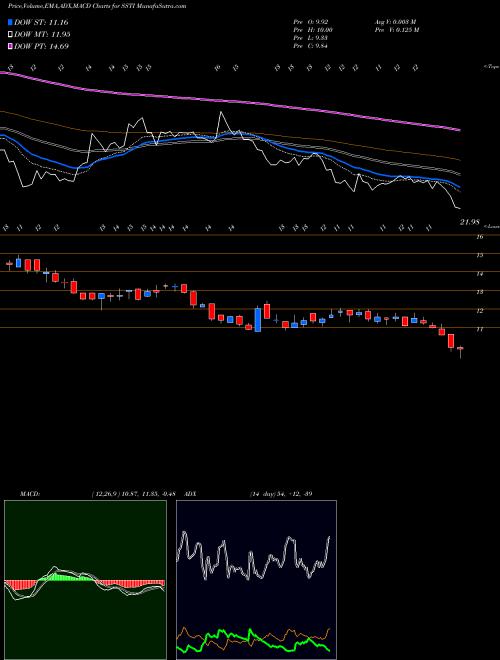Click price axis label 15
Screen dimensions: 500x660
pyautogui.click(x=479, y=255)
